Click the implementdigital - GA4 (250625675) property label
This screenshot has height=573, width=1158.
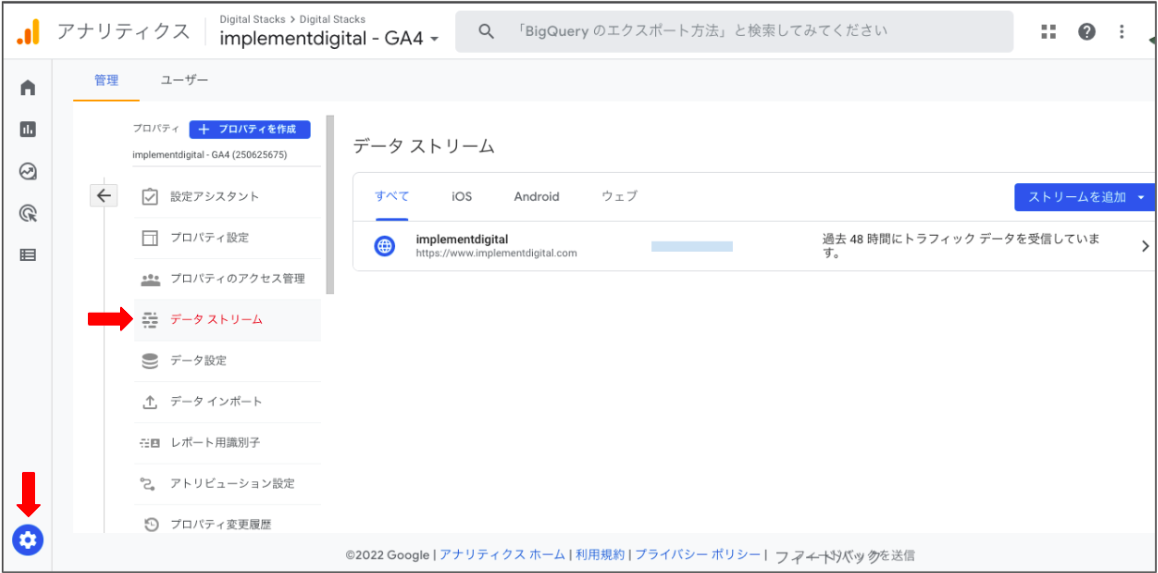click(210, 155)
